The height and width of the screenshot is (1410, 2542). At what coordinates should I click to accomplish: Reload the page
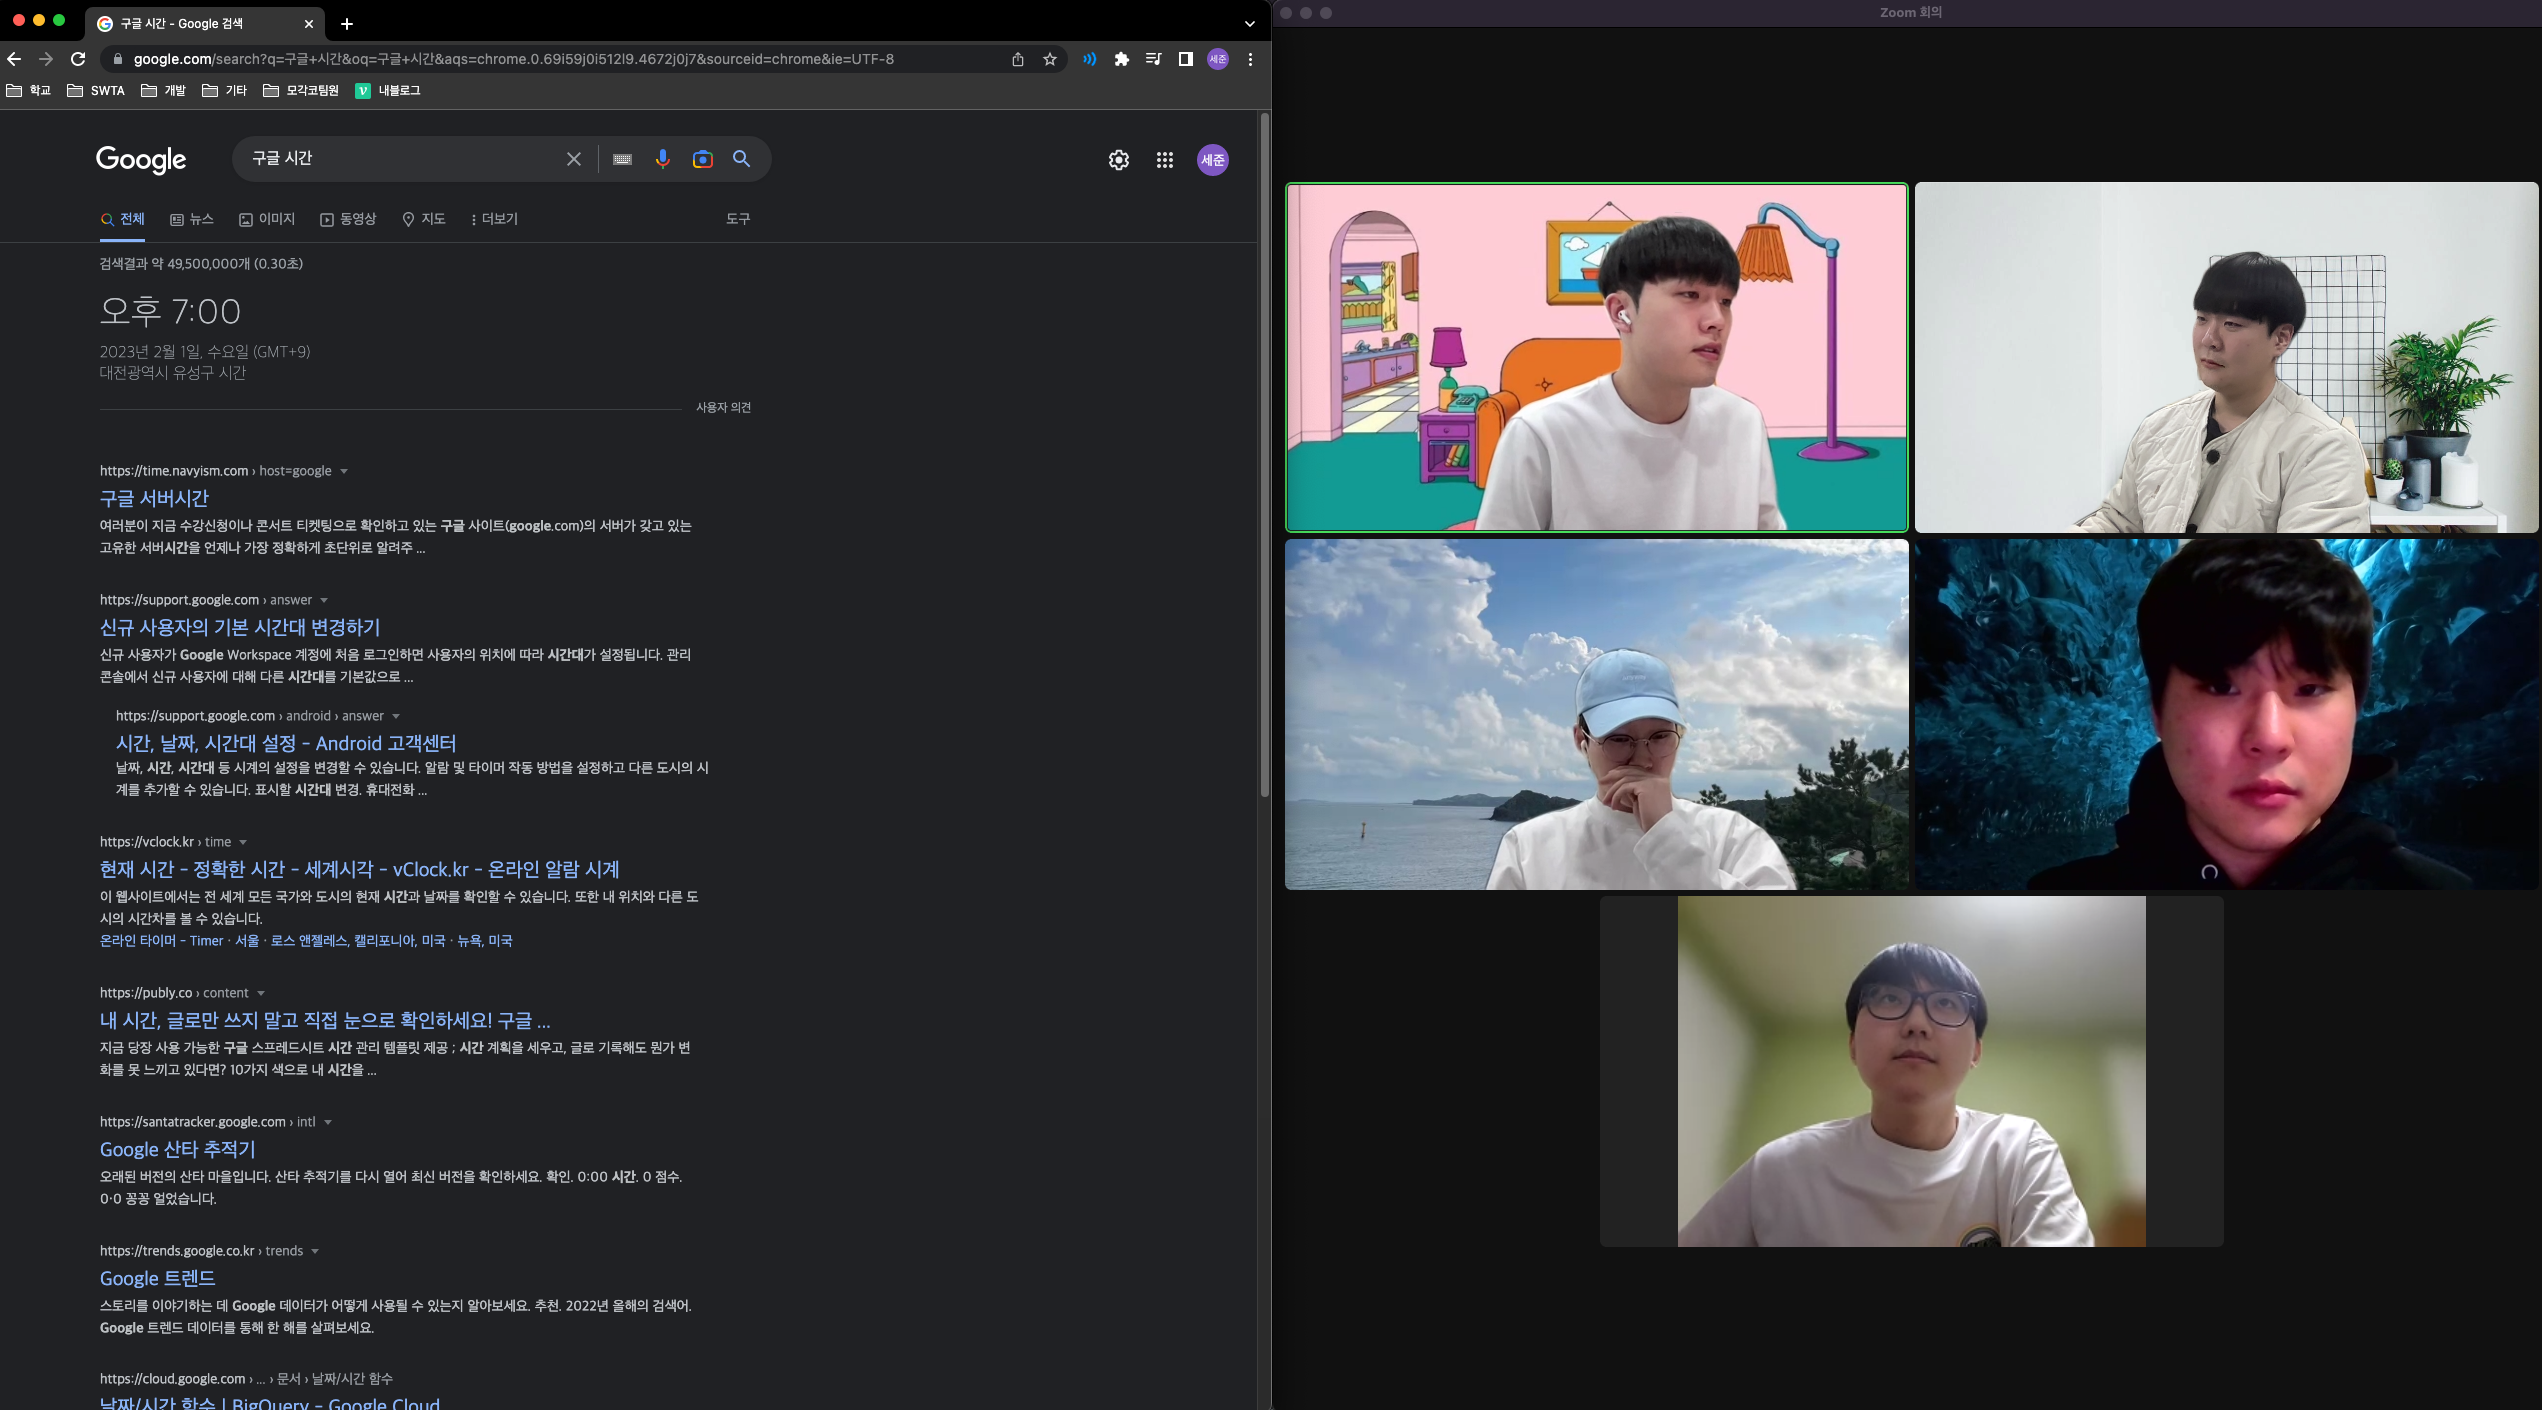[78, 59]
